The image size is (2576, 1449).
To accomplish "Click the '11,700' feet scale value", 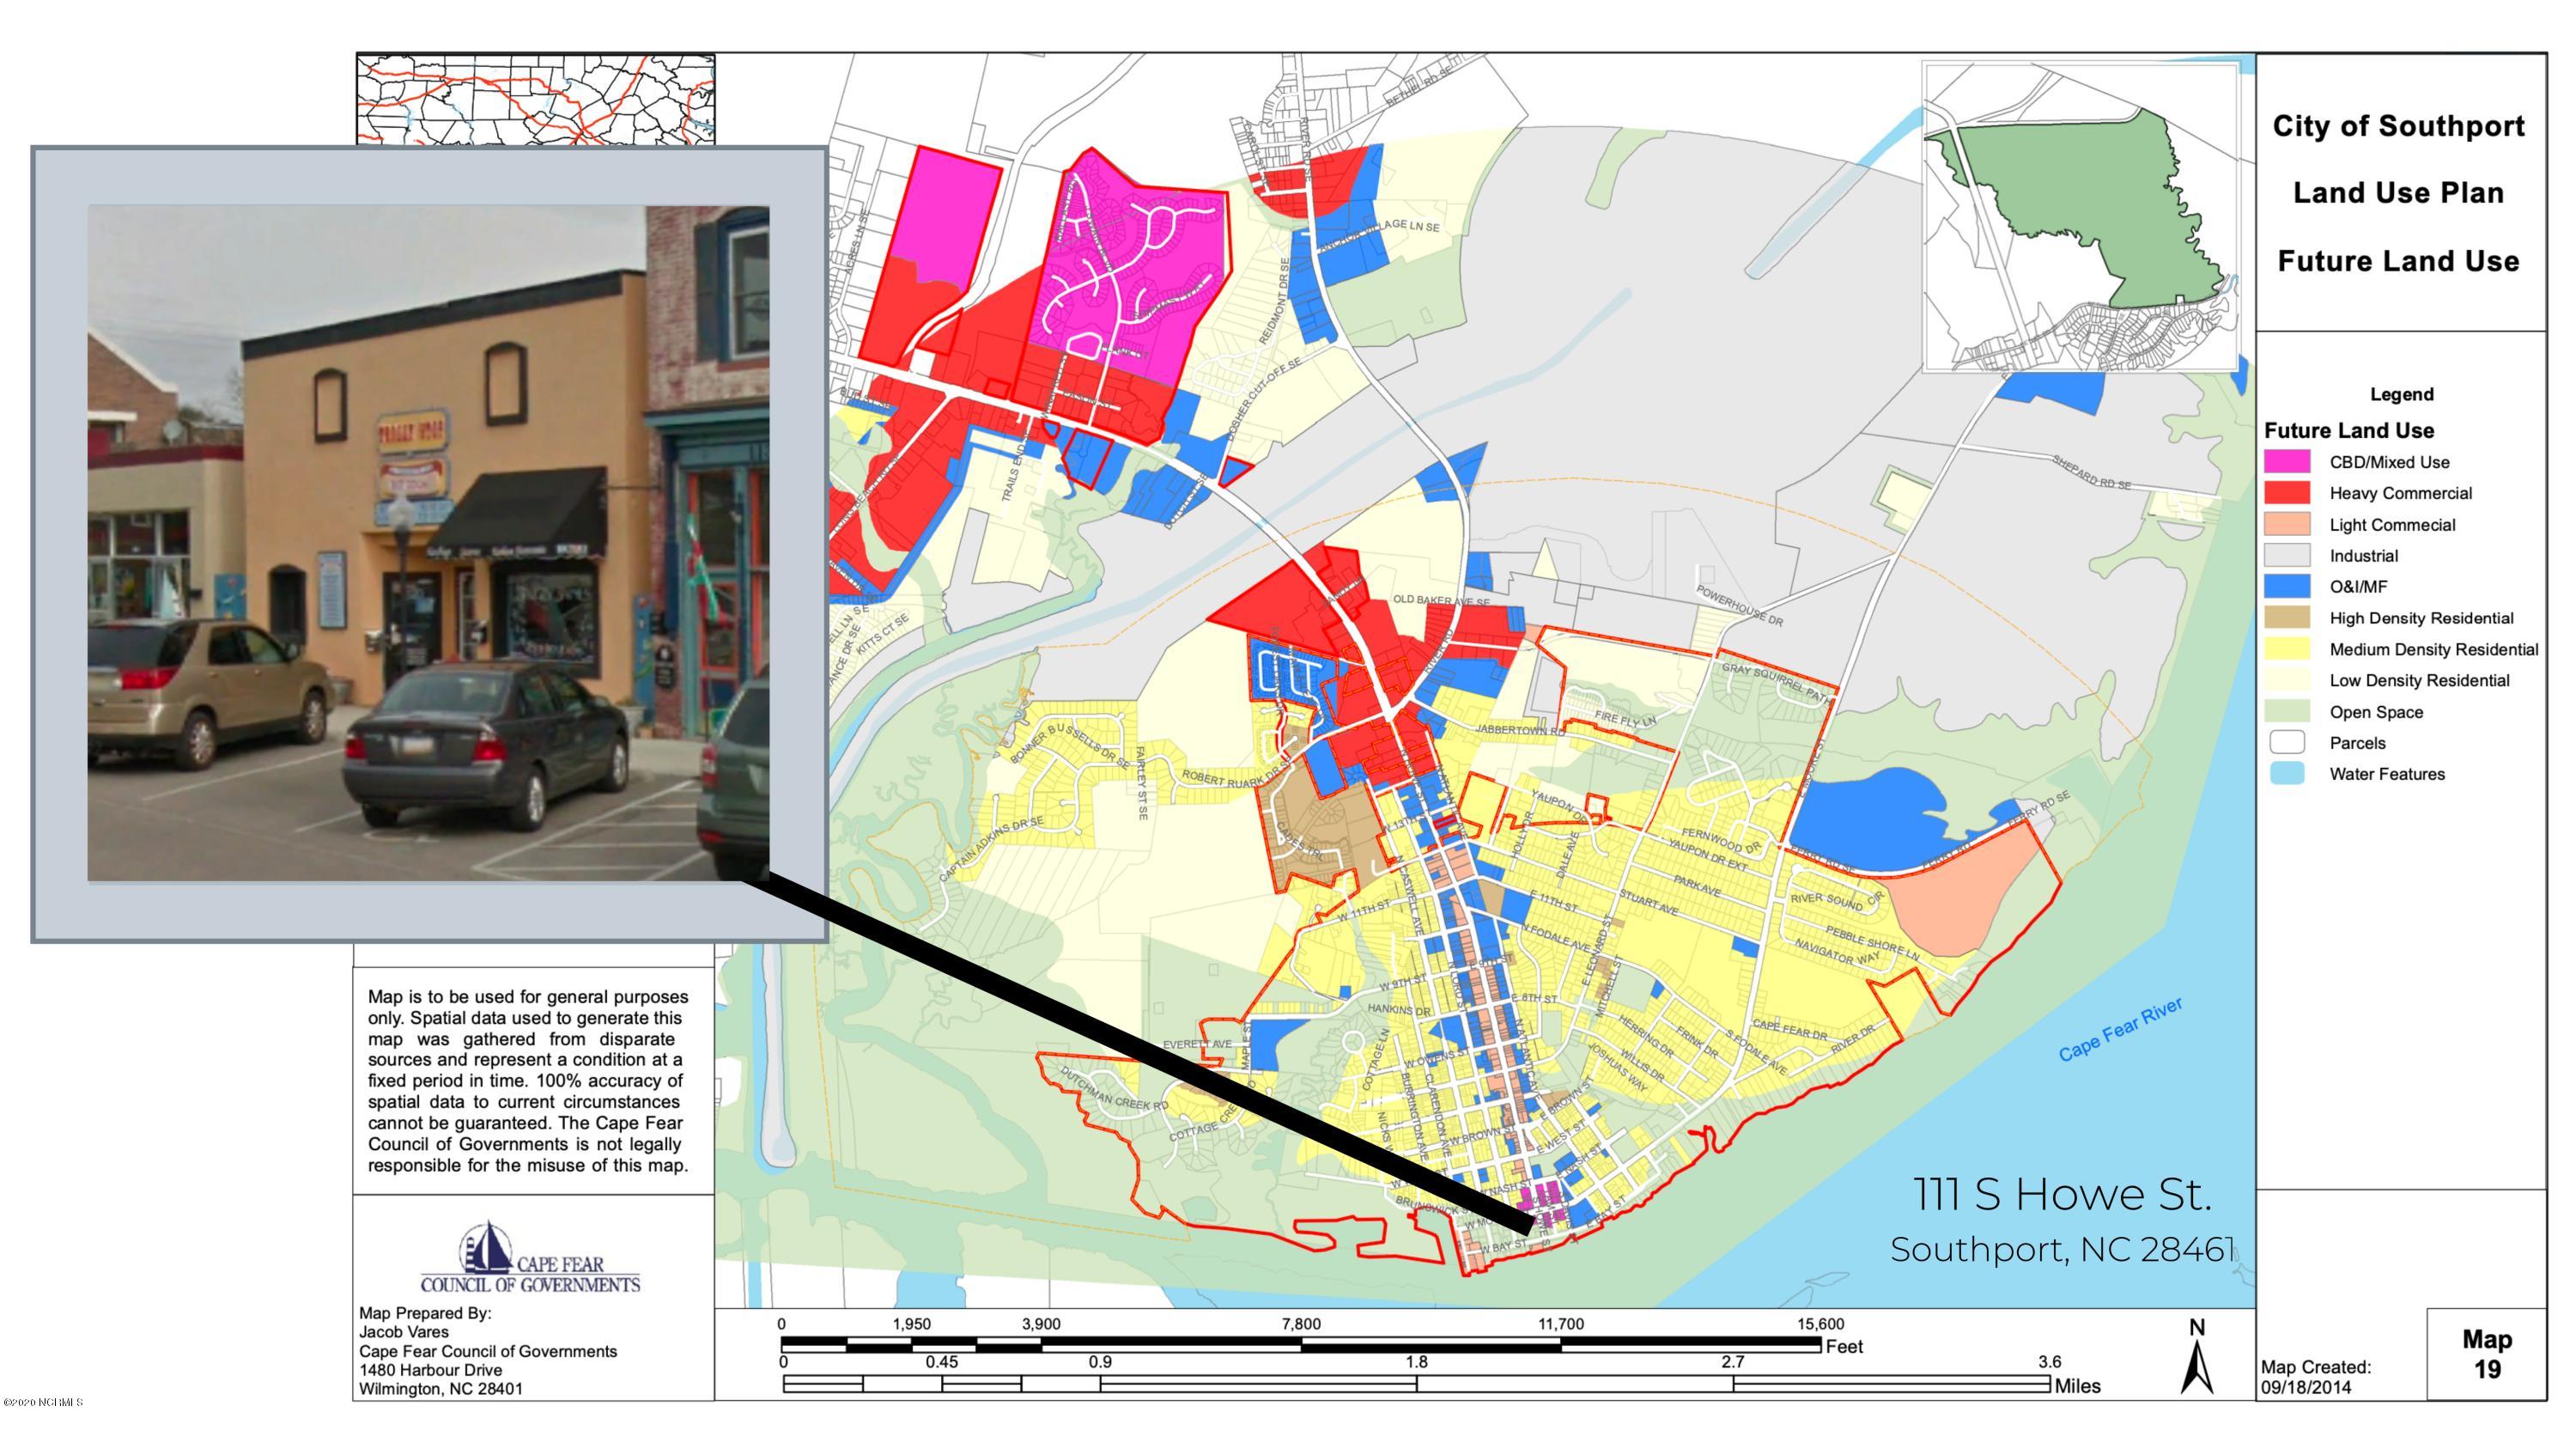I will pyautogui.click(x=1560, y=1324).
